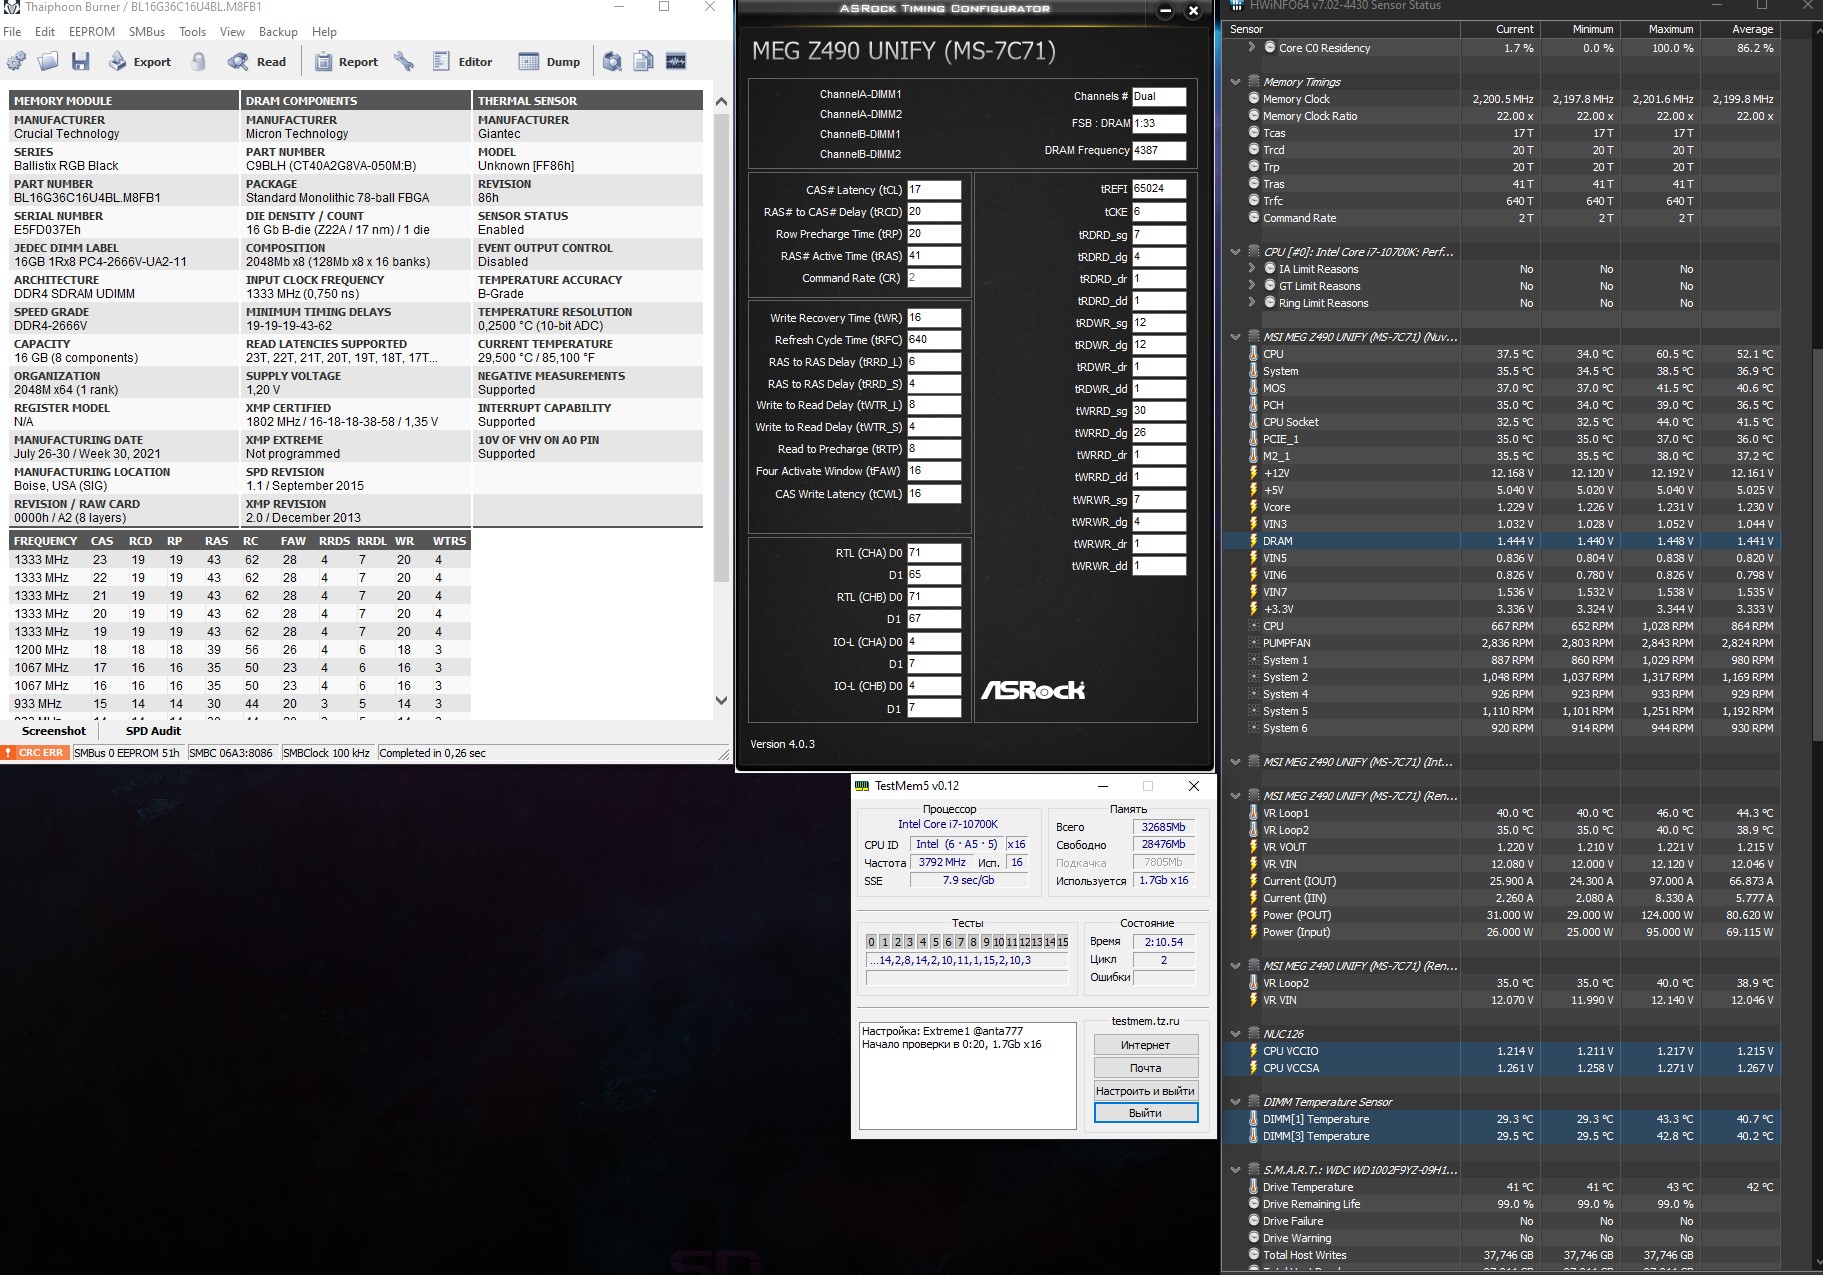Collapse the DIMM Temperature Sensor group
Screen dimensions: 1823x1275
click(1236, 1102)
